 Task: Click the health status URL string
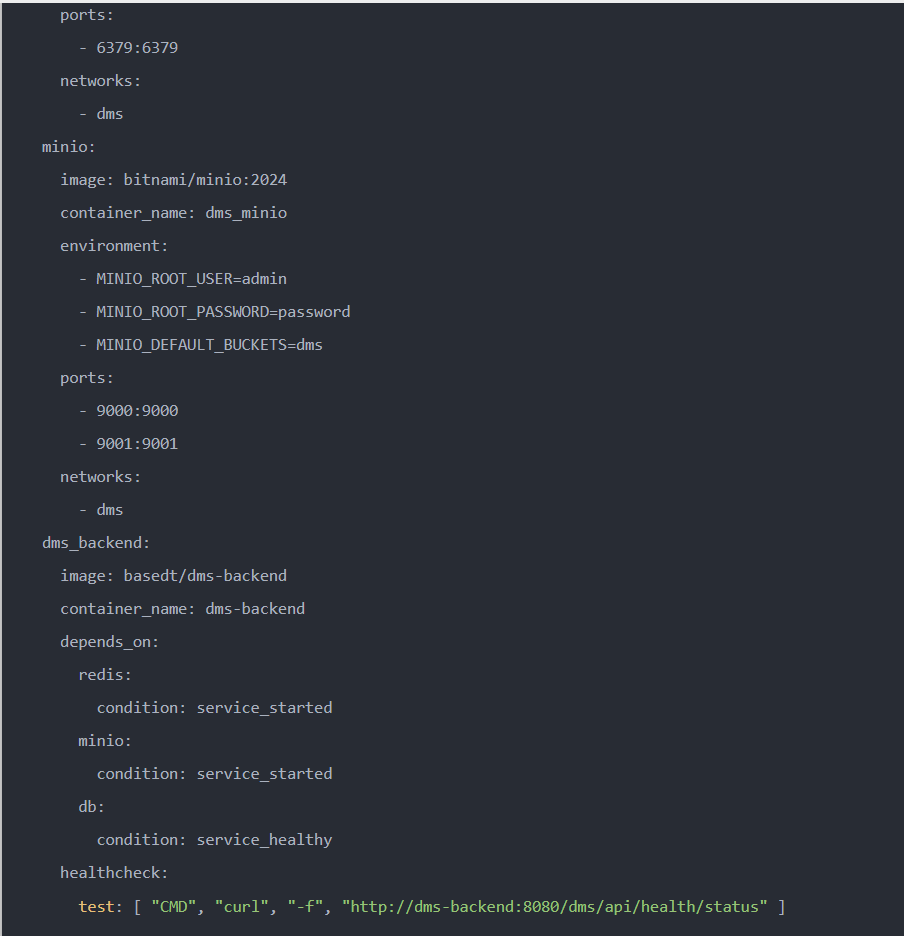pyautogui.click(x=555, y=907)
